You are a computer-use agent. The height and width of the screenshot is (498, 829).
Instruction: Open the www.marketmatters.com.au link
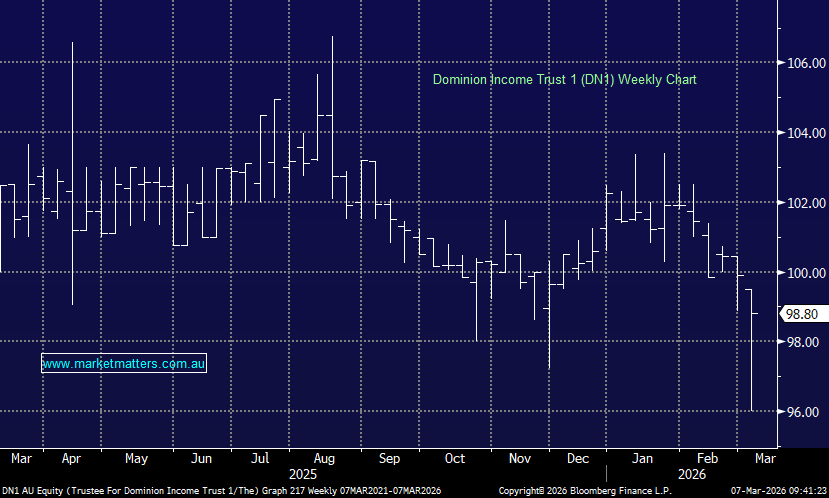click(x=124, y=364)
